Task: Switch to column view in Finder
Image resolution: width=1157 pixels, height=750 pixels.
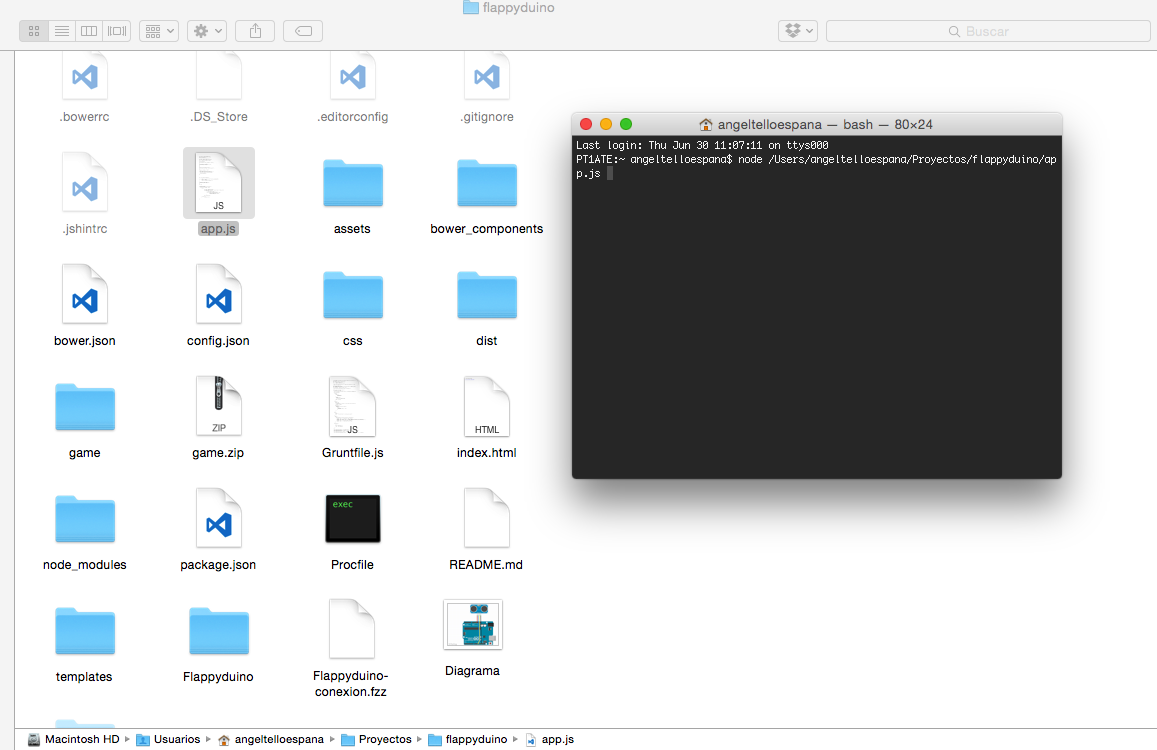Action: tap(89, 30)
